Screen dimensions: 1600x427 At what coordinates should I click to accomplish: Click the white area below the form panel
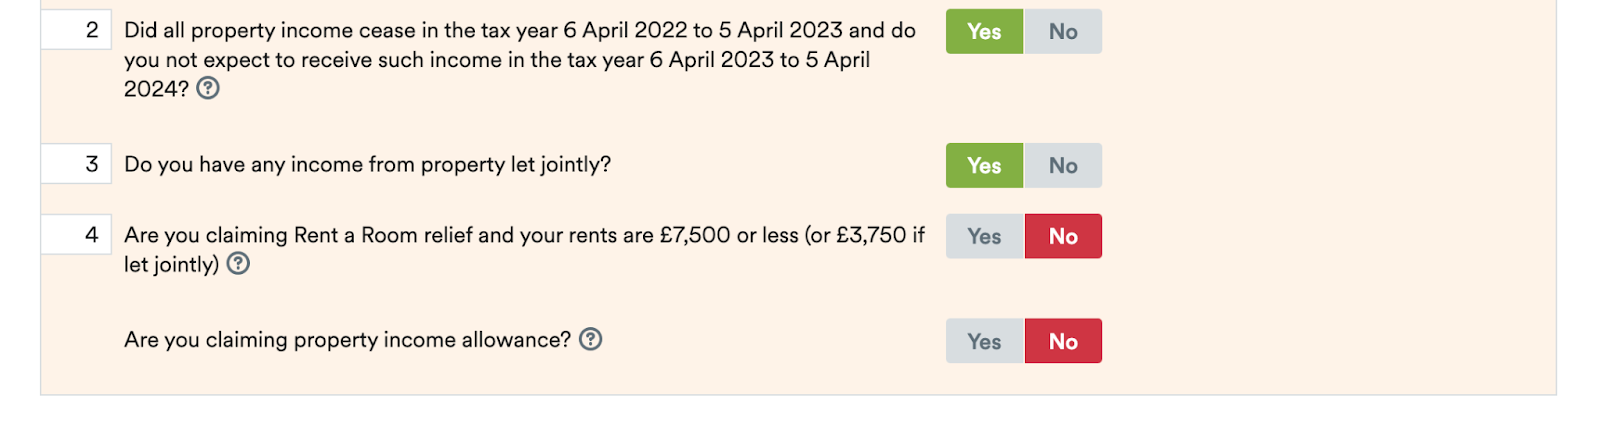point(800,411)
